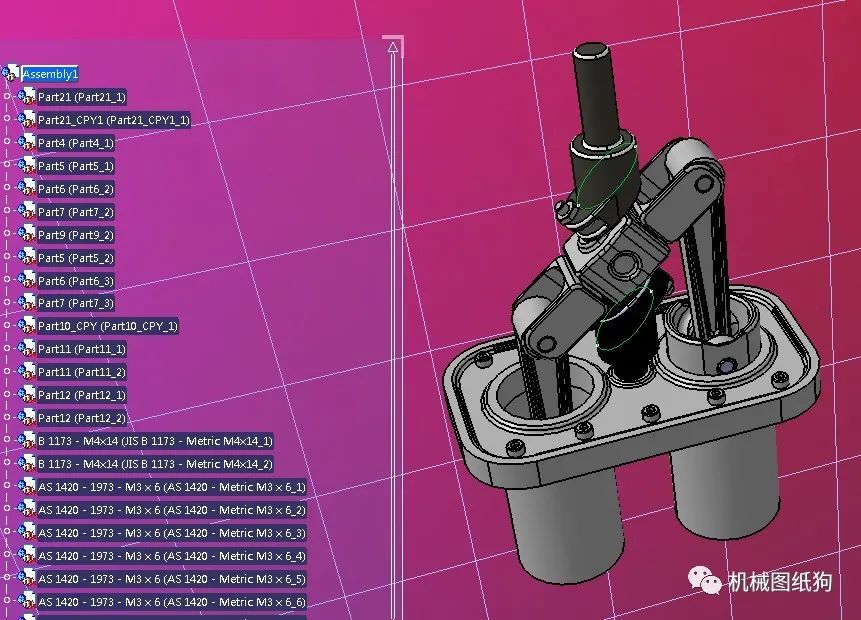Screen dimensions: 861x620
Task: Click the icon beside Part9 (Part9_2)
Action: click(x=26, y=234)
